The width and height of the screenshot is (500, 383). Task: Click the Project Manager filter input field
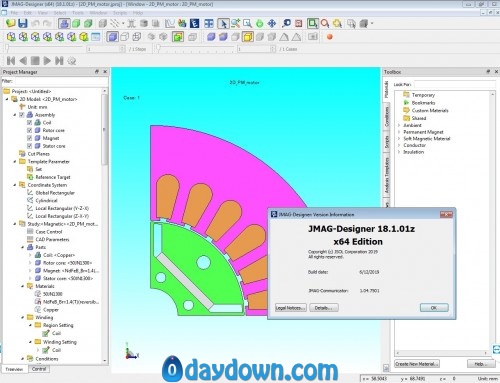(x=61, y=81)
